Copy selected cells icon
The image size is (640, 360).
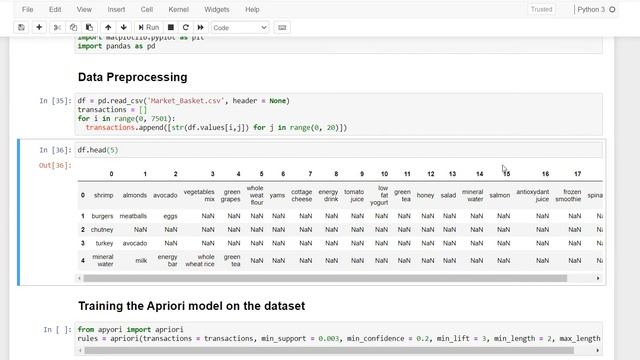pos(73,27)
